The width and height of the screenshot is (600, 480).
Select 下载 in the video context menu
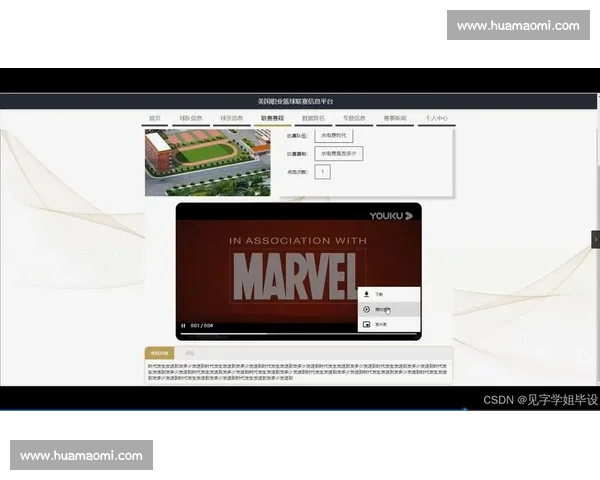pos(380,294)
